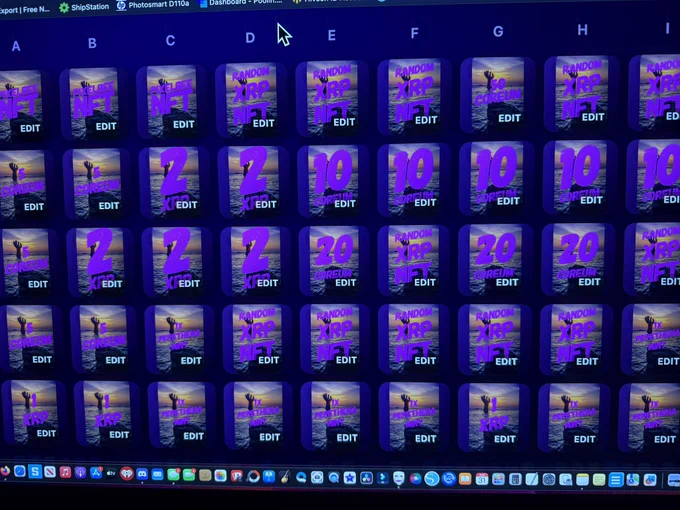Click column header A
Image resolution: width=680 pixels, height=510 pixels.
[x=16, y=46]
